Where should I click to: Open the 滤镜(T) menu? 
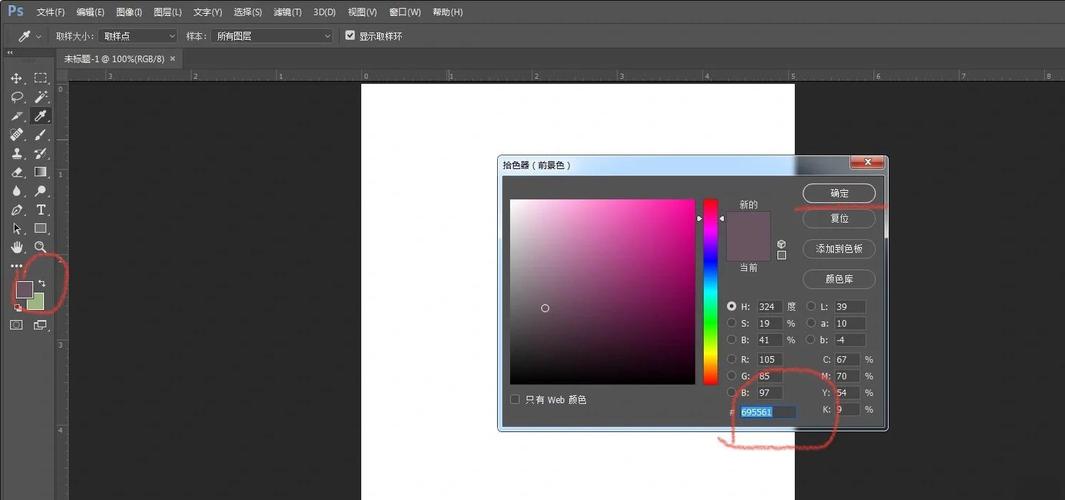[288, 12]
